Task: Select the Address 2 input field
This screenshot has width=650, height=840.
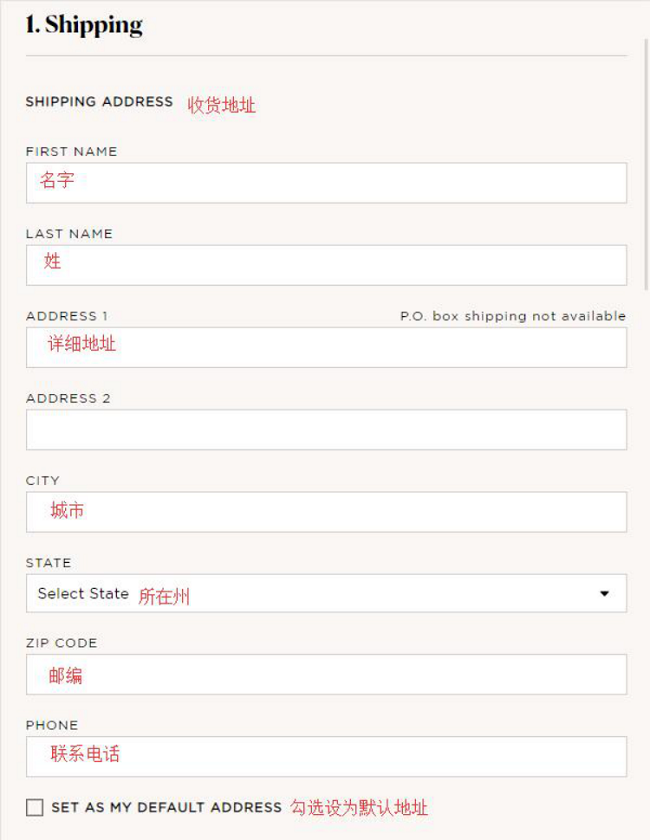Action: (326, 430)
